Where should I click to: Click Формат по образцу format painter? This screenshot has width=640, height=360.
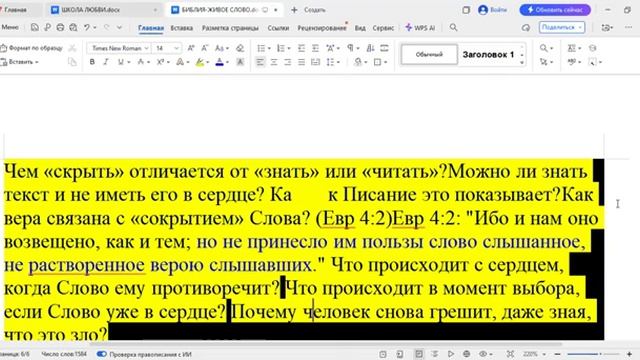[32, 48]
